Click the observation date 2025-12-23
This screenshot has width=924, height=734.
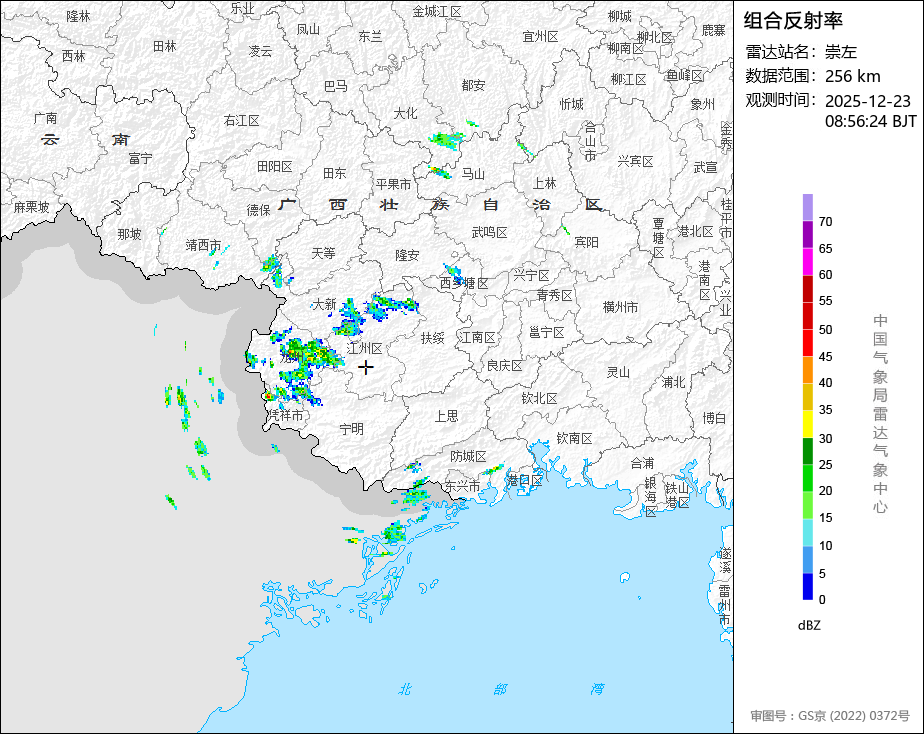[x=867, y=101]
